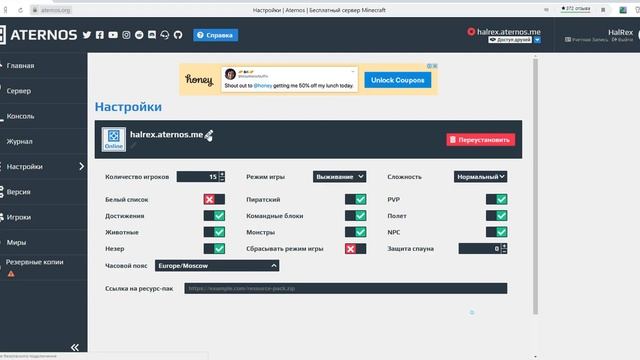Click the resource pack link input field
Viewport: 640px width, 360px height.
click(x=346, y=288)
